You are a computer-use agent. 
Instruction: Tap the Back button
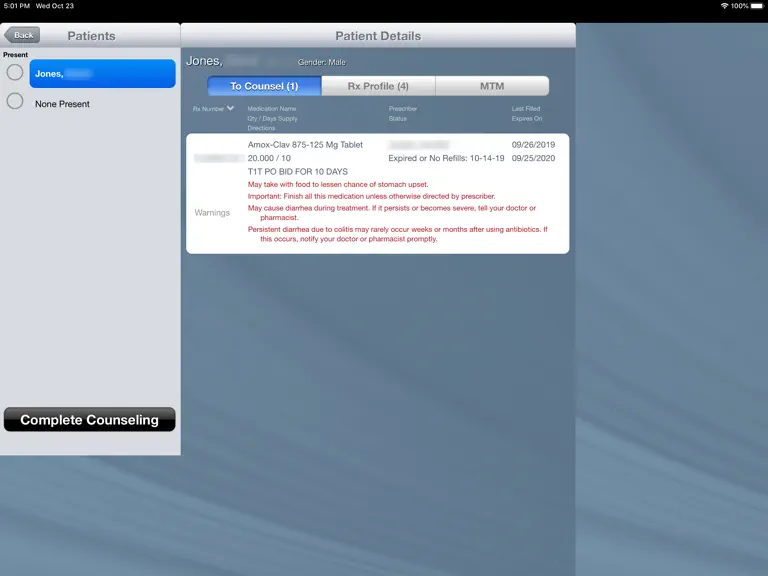(x=22, y=35)
